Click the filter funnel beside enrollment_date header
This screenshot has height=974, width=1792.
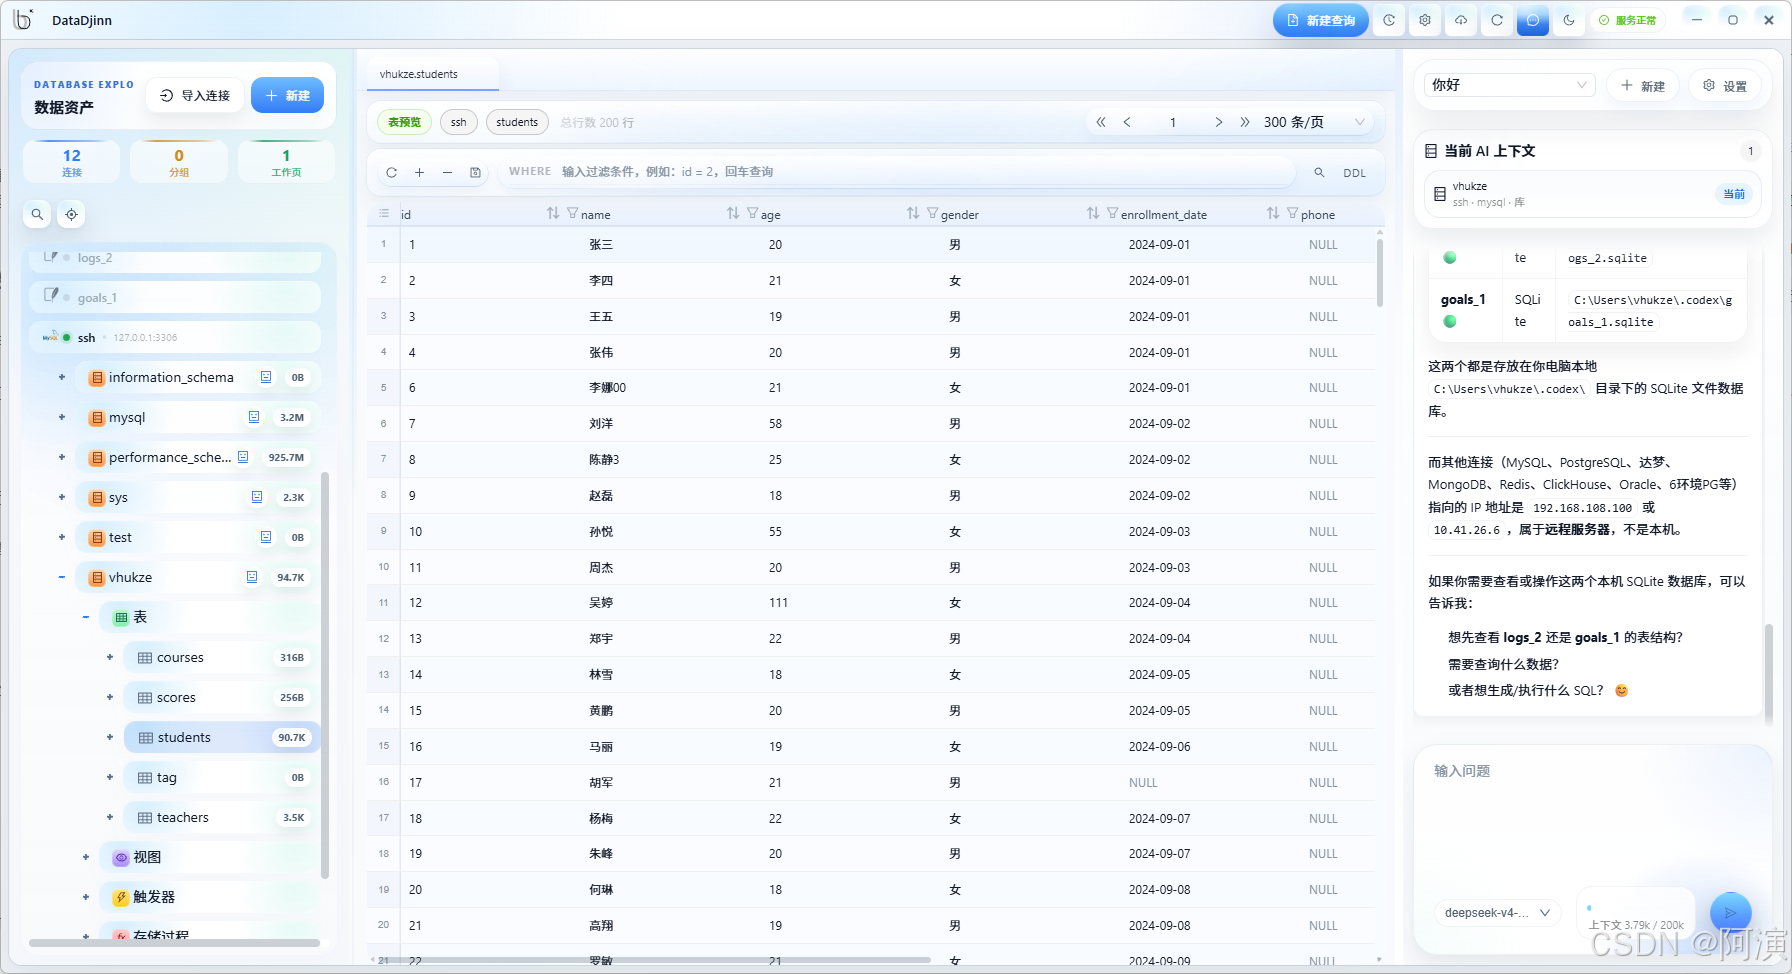(x=1112, y=214)
